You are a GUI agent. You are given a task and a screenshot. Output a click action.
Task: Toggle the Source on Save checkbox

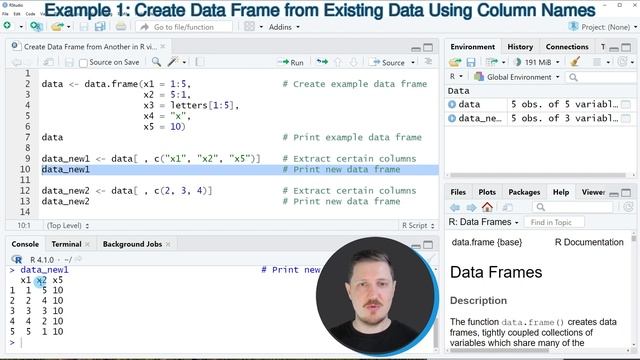pyautogui.click(x=83, y=62)
